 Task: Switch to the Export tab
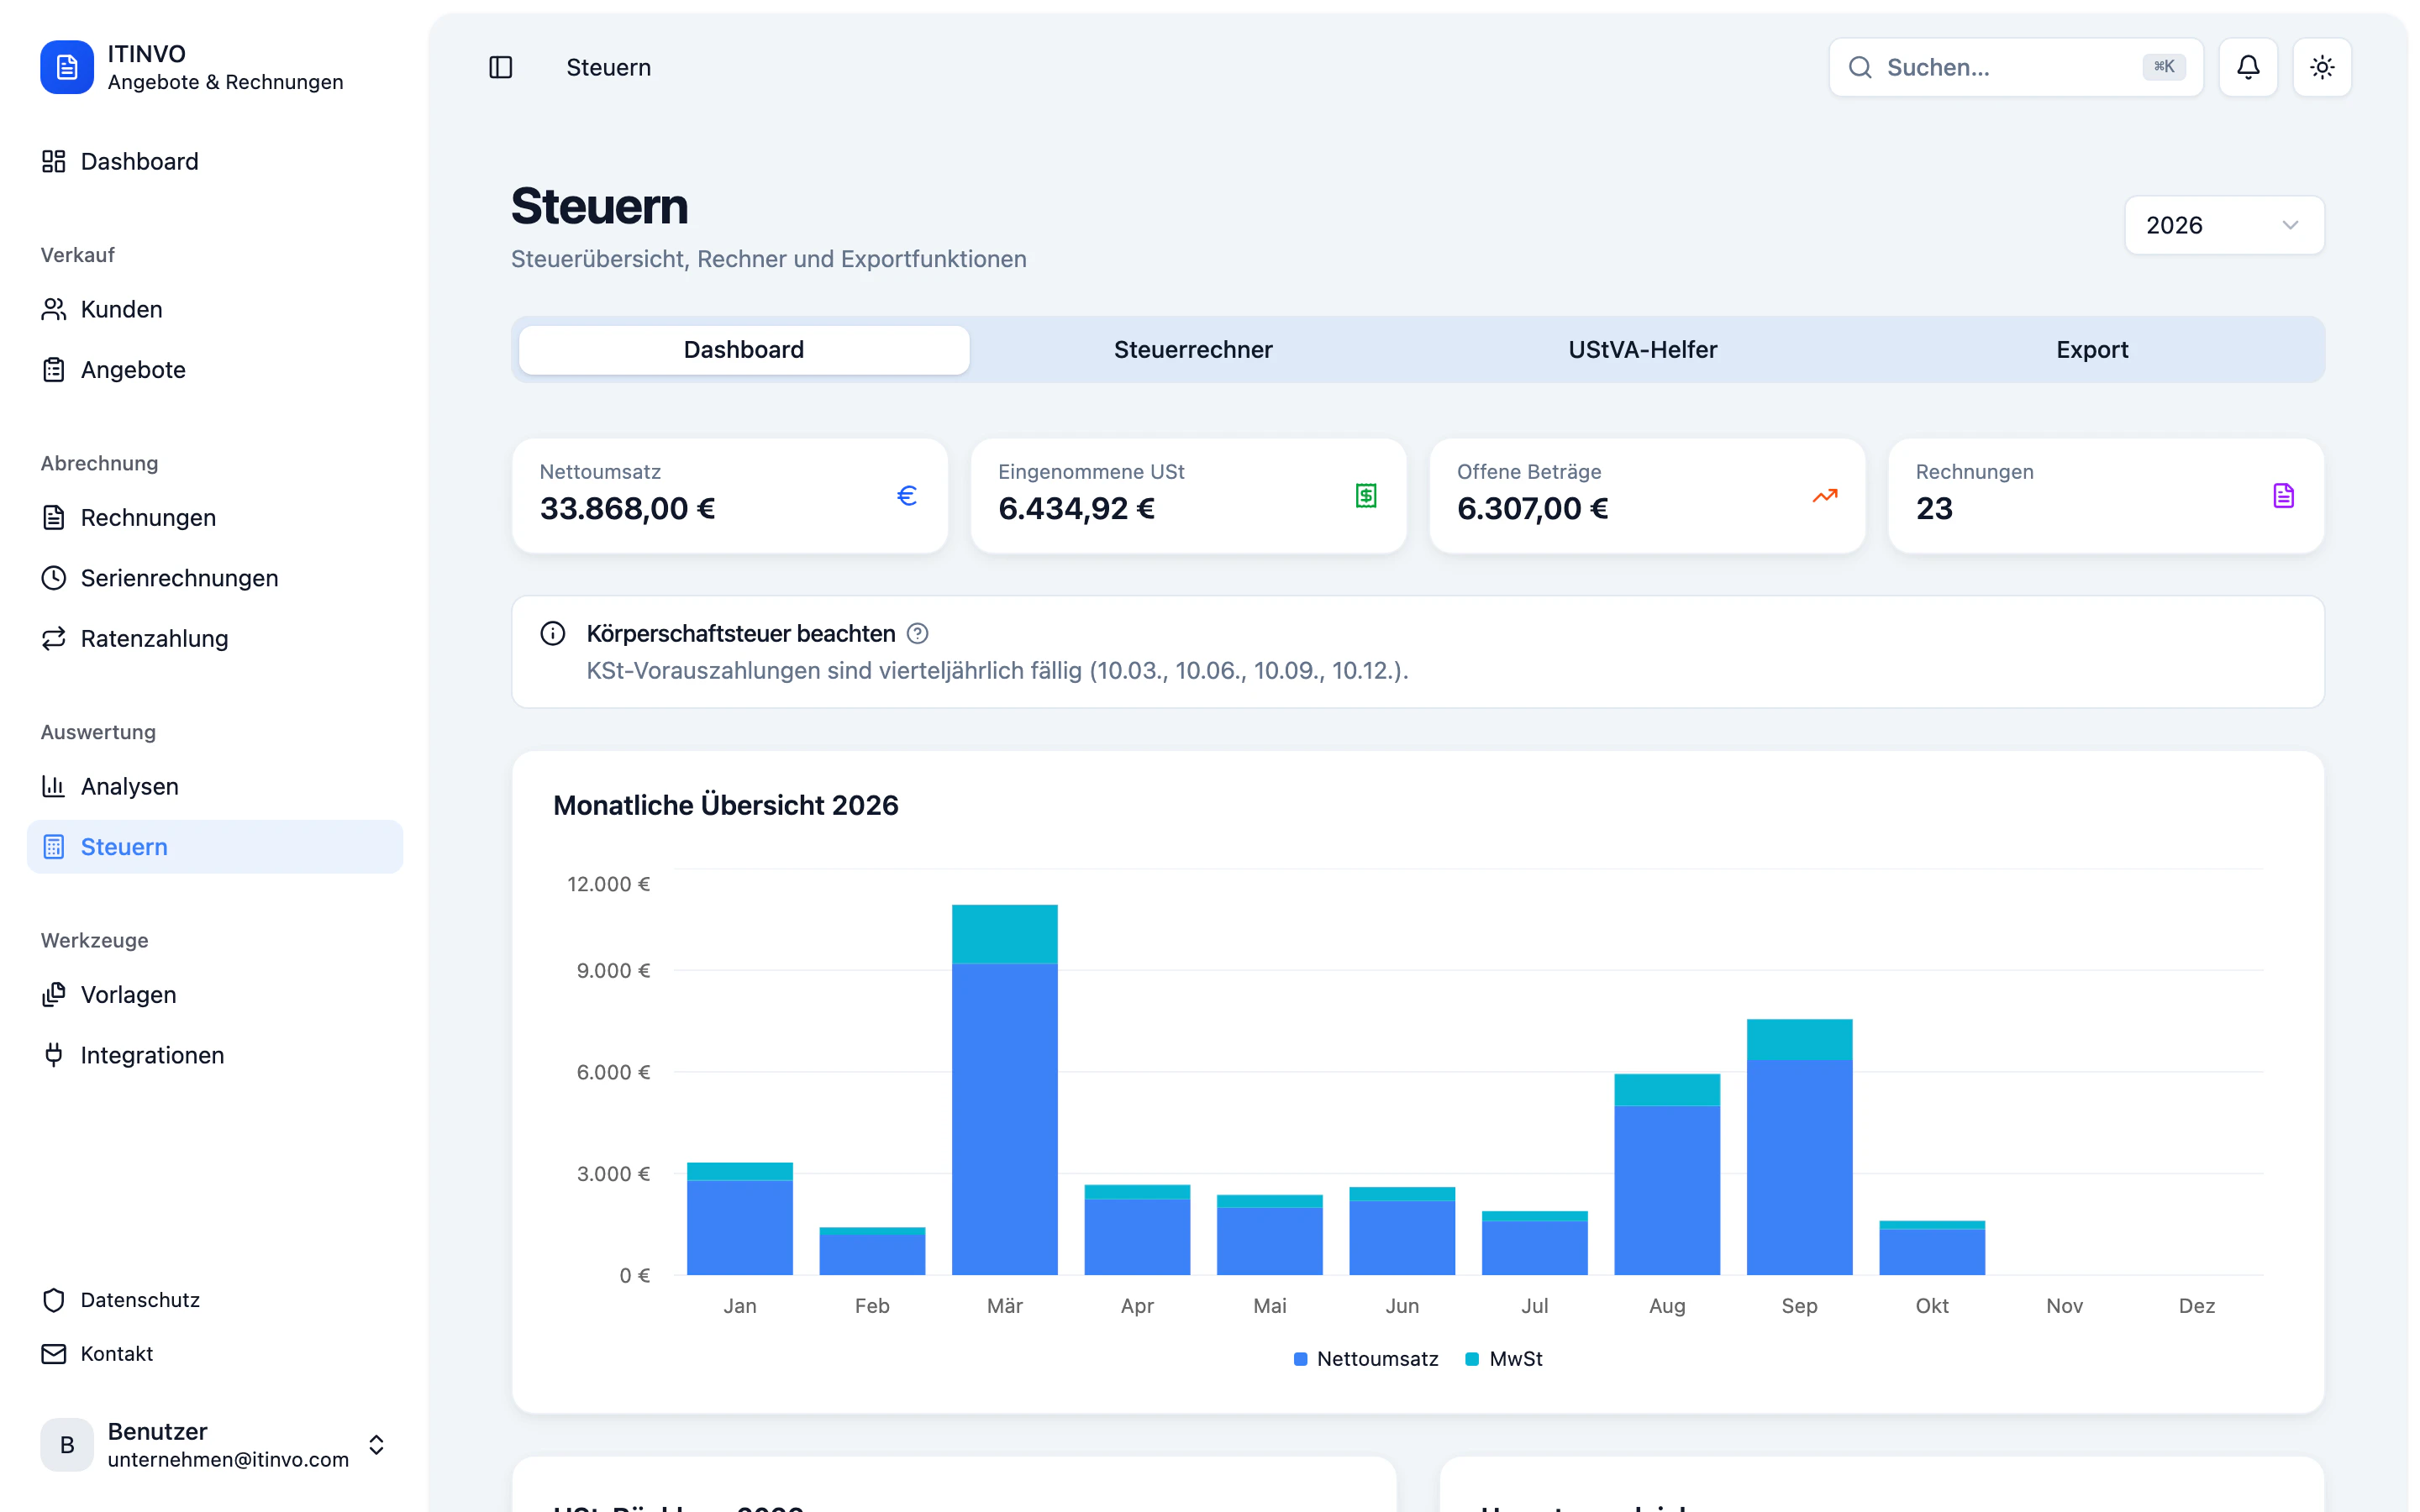click(x=2092, y=350)
